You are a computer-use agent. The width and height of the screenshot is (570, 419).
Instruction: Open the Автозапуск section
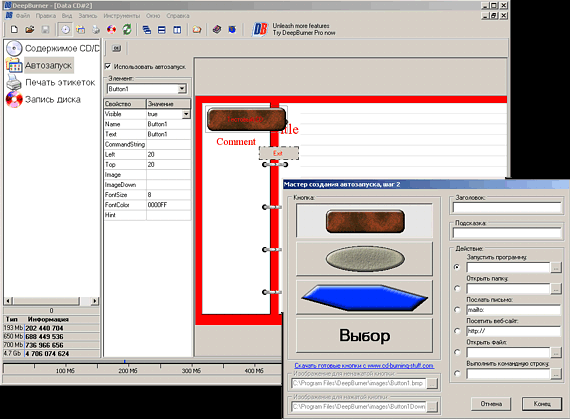pyautogui.click(x=40, y=65)
